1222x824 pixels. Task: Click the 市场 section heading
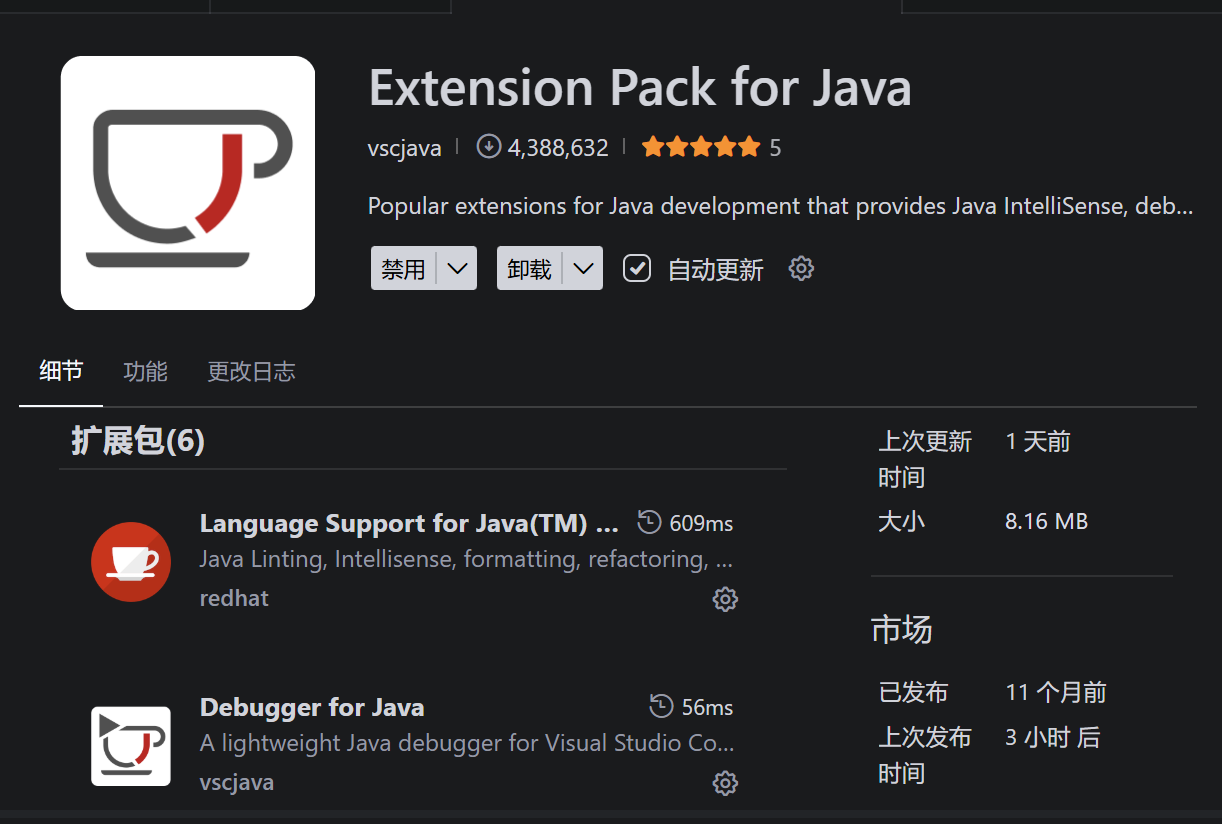click(902, 629)
